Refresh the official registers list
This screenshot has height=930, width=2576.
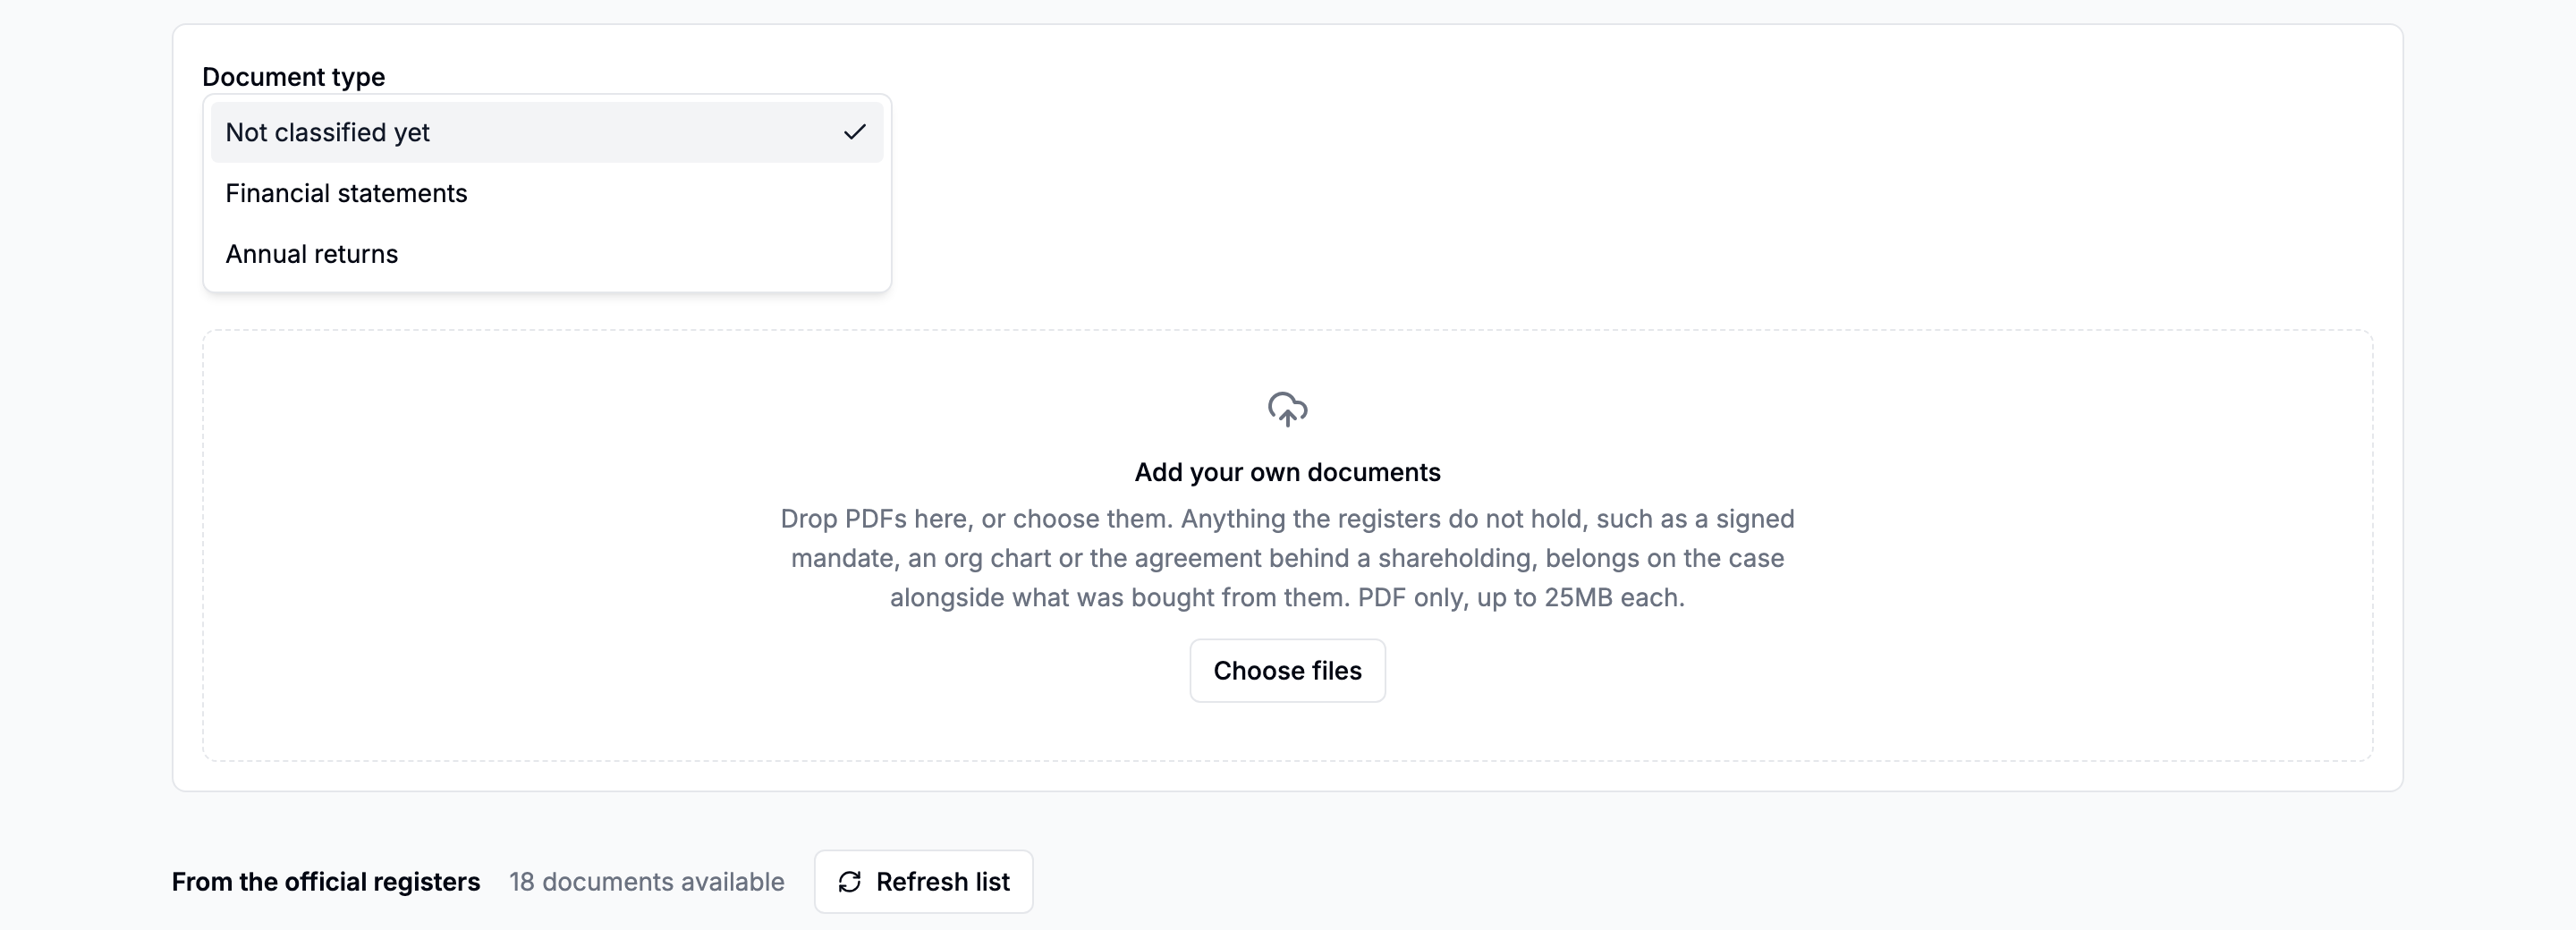click(x=923, y=882)
